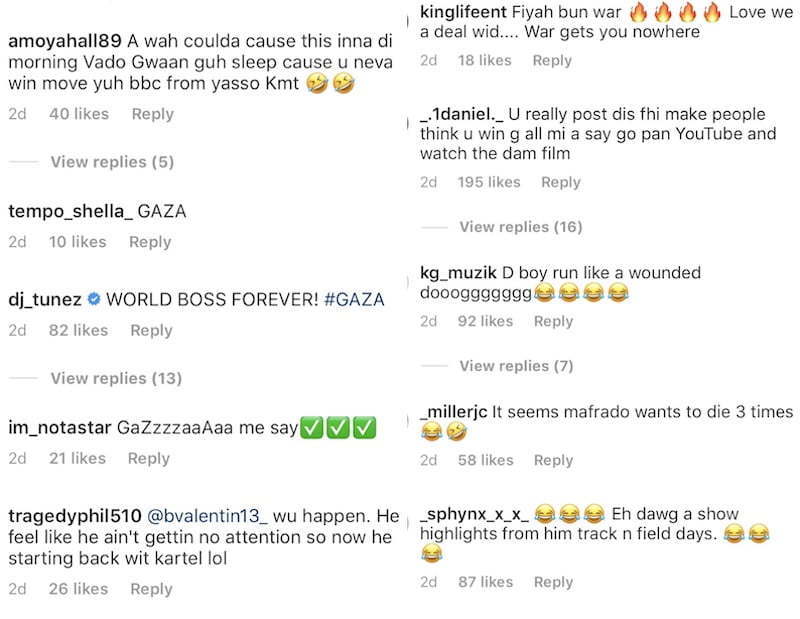This screenshot has width=800, height=619.
Task: Open the im_notastar username profile
Action: pos(60,428)
